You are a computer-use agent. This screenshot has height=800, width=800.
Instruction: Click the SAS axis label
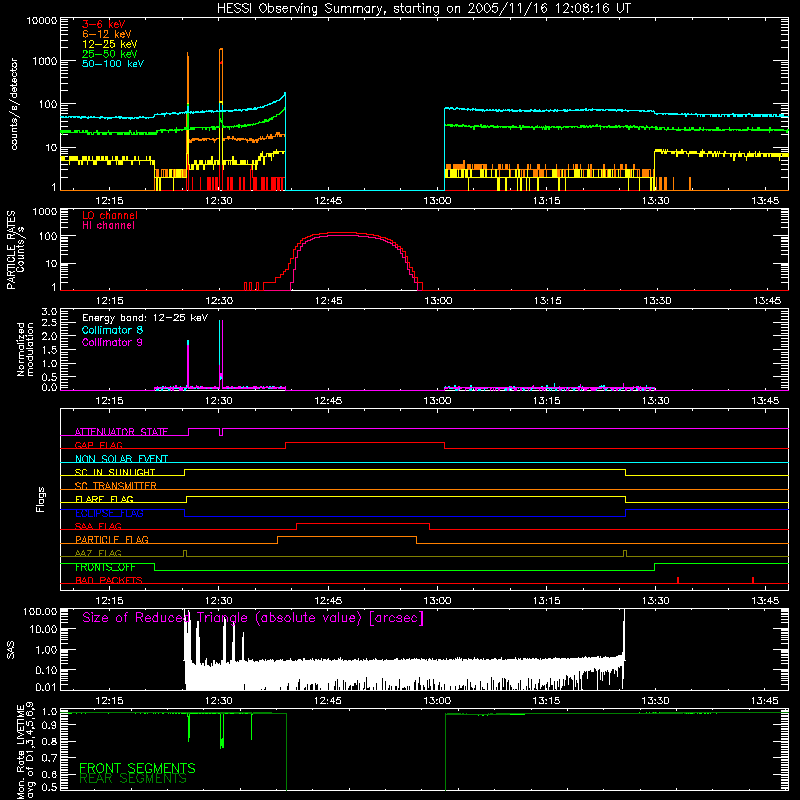pyautogui.click(x=10, y=650)
